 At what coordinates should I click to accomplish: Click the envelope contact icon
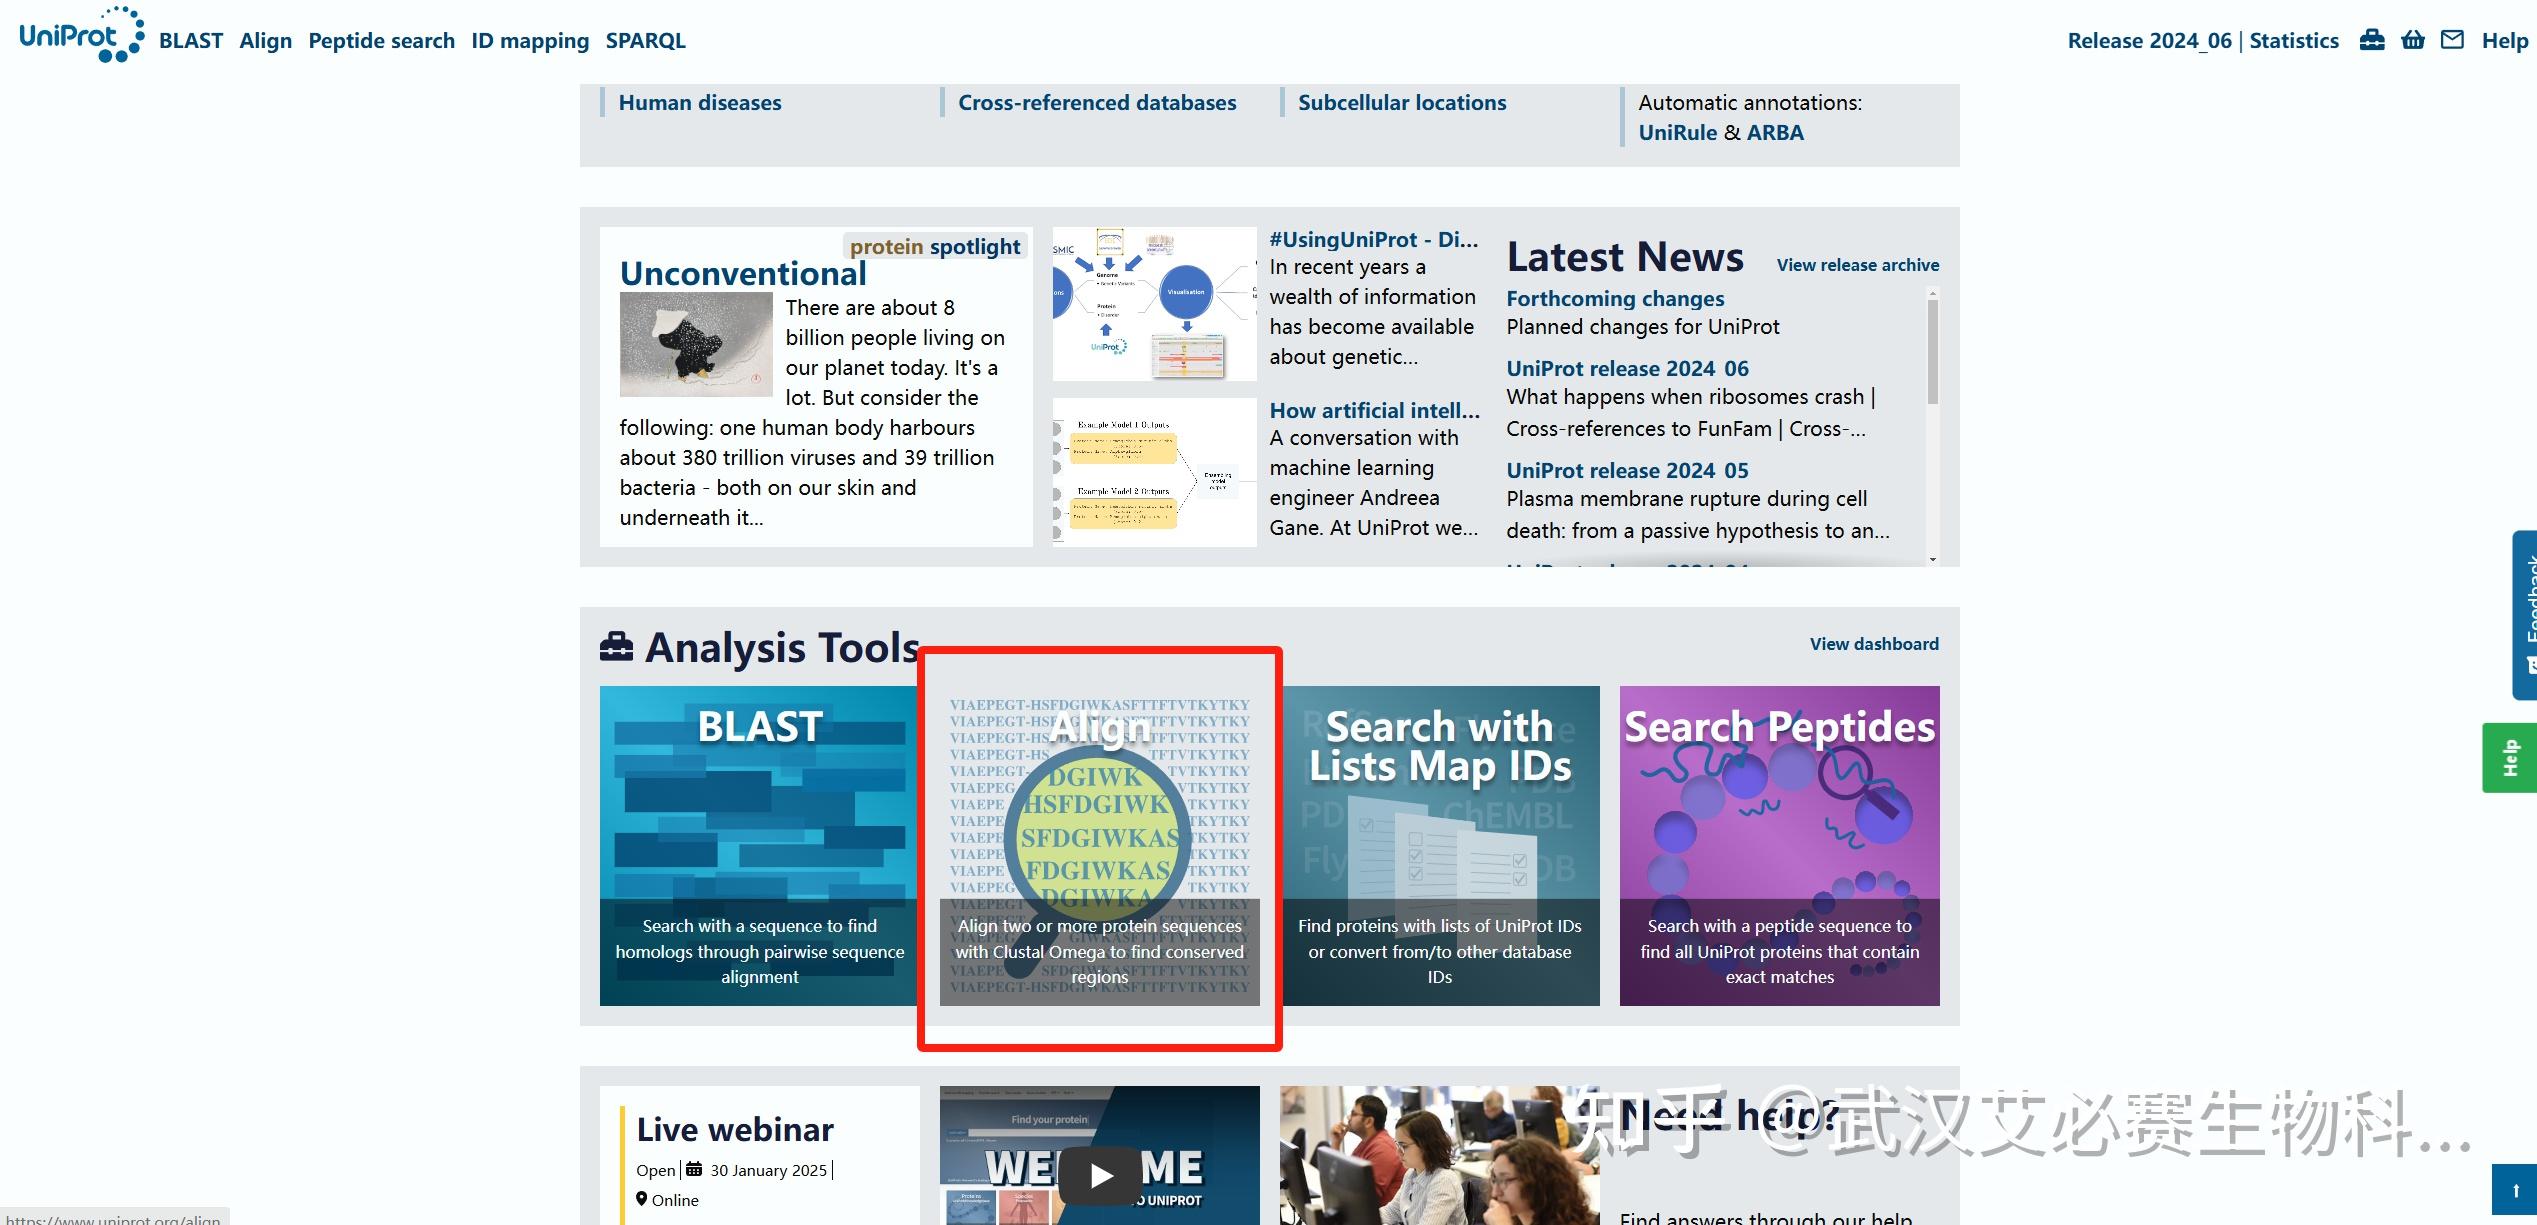click(x=2452, y=40)
